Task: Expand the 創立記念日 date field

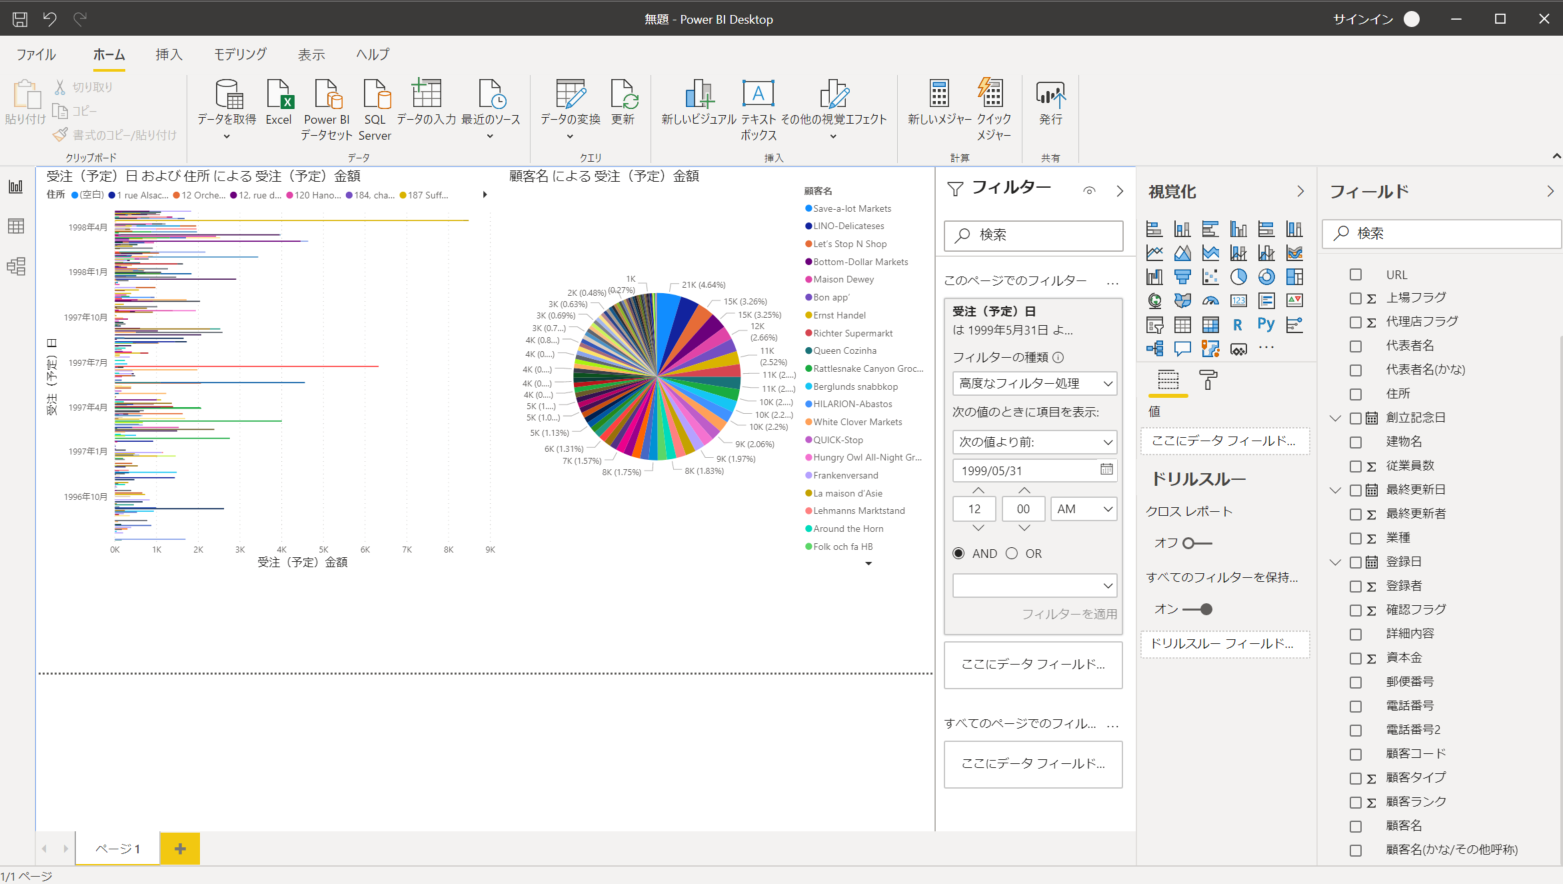Action: click(1335, 418)
